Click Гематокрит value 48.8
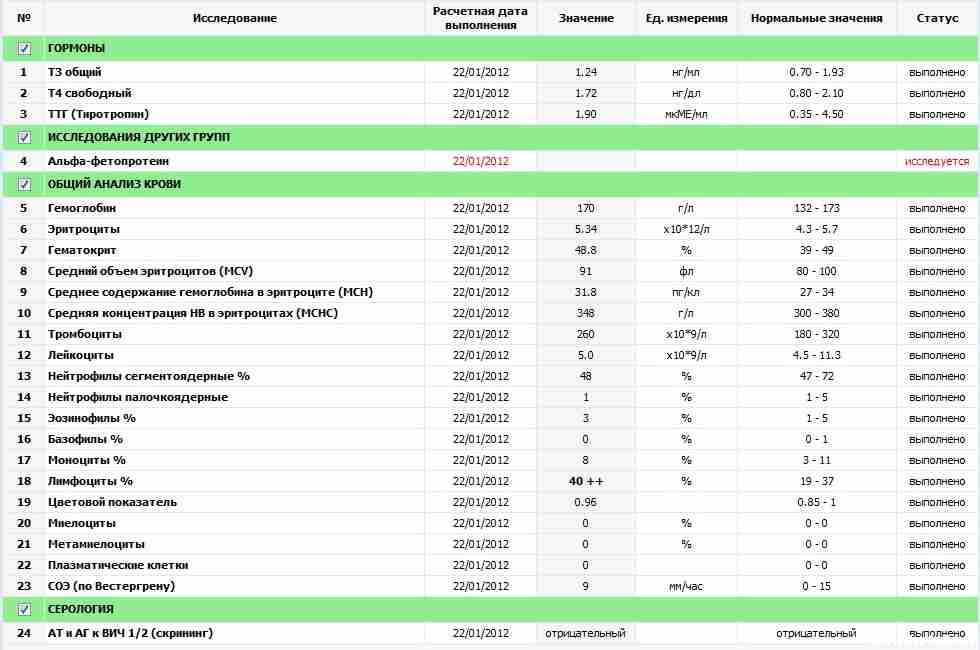The height and width of the screenshot is (650, 980). (586, 250)
